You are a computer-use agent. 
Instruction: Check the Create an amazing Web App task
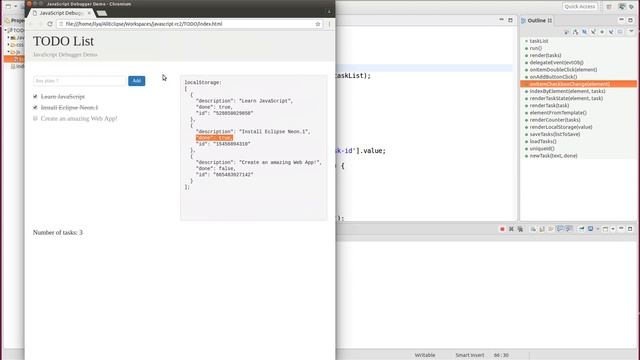[x=35, y=118]
